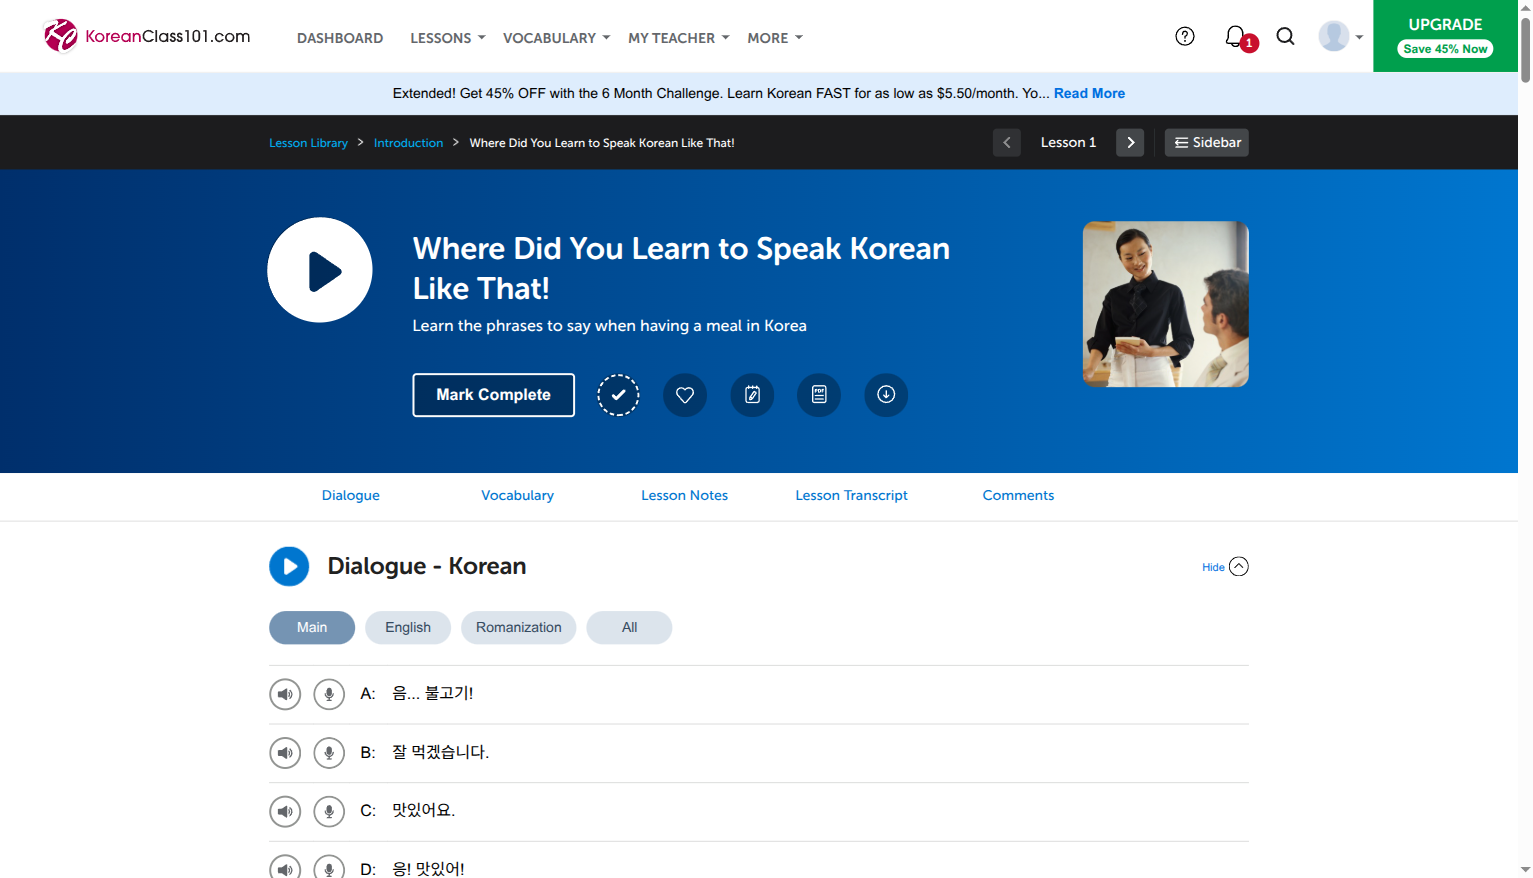This screenshot has height=878, width=1533.
Task: Go to next lesson arrow
Action: pos(1130,143)
